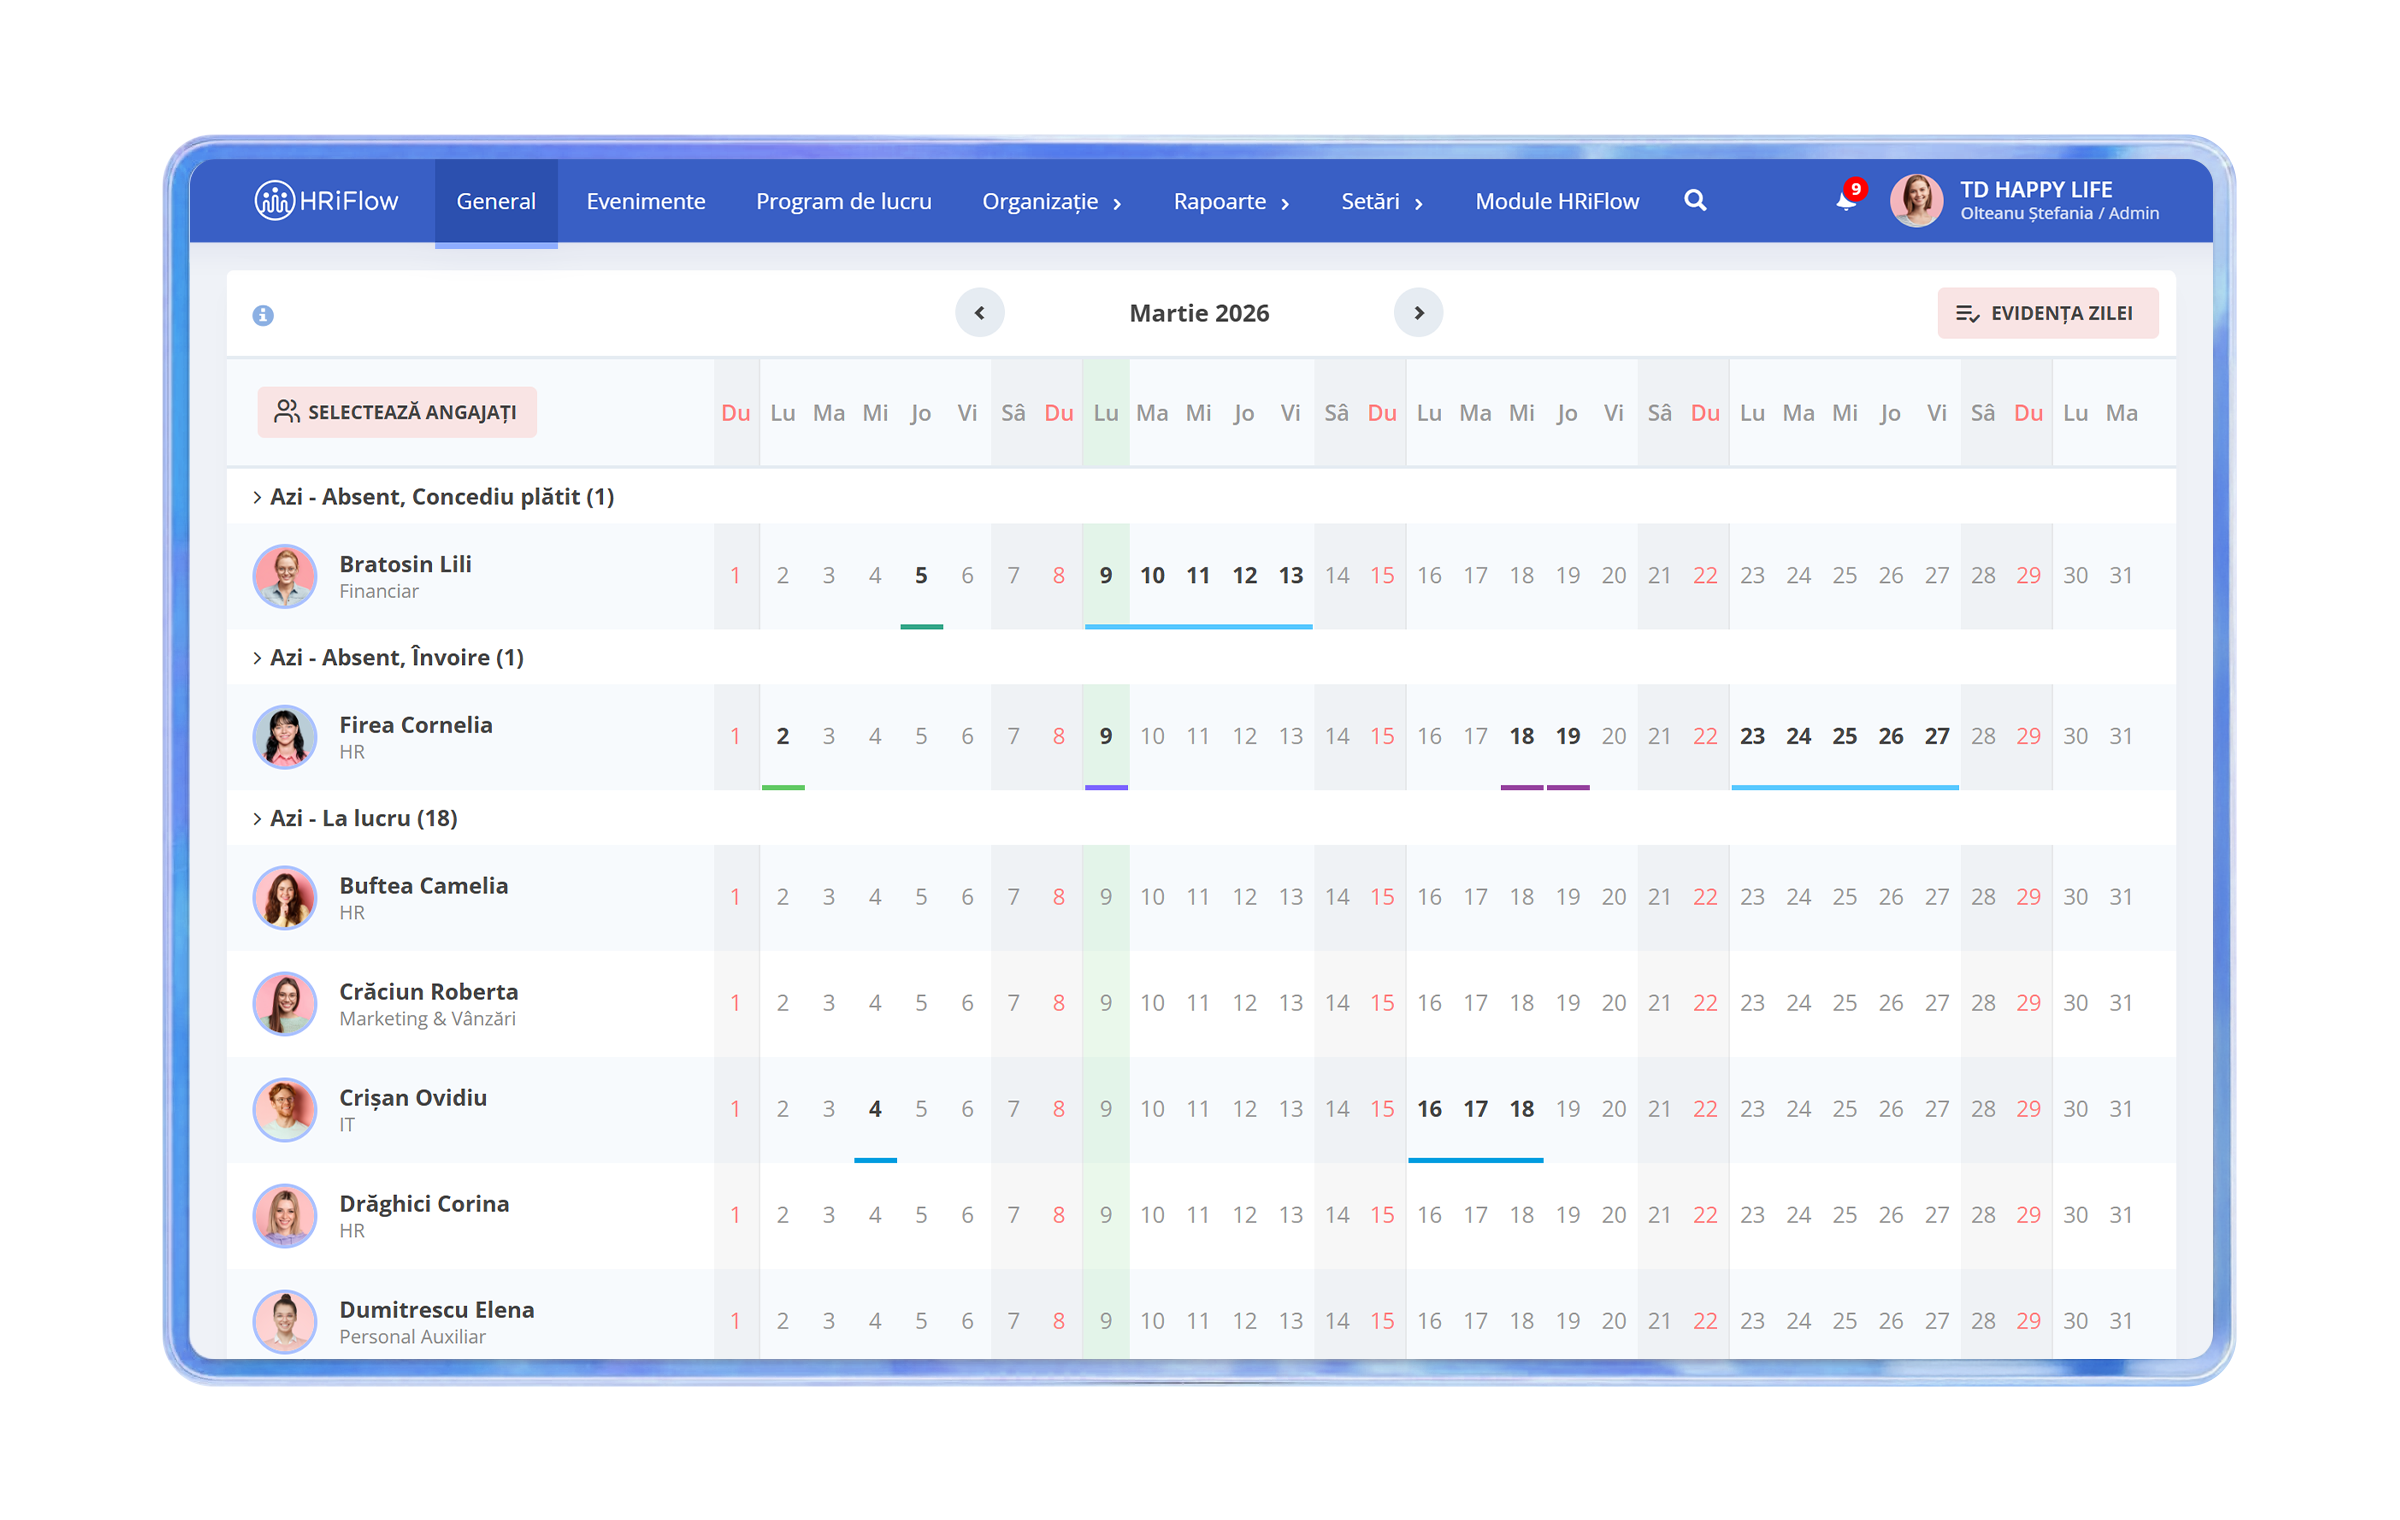
Task: Expand the Rapoarte menu
Action: (1231, 201)
